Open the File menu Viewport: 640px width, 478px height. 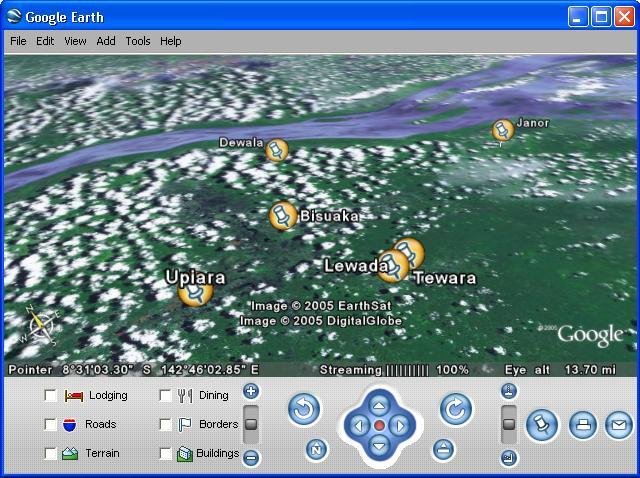(18, 41)
